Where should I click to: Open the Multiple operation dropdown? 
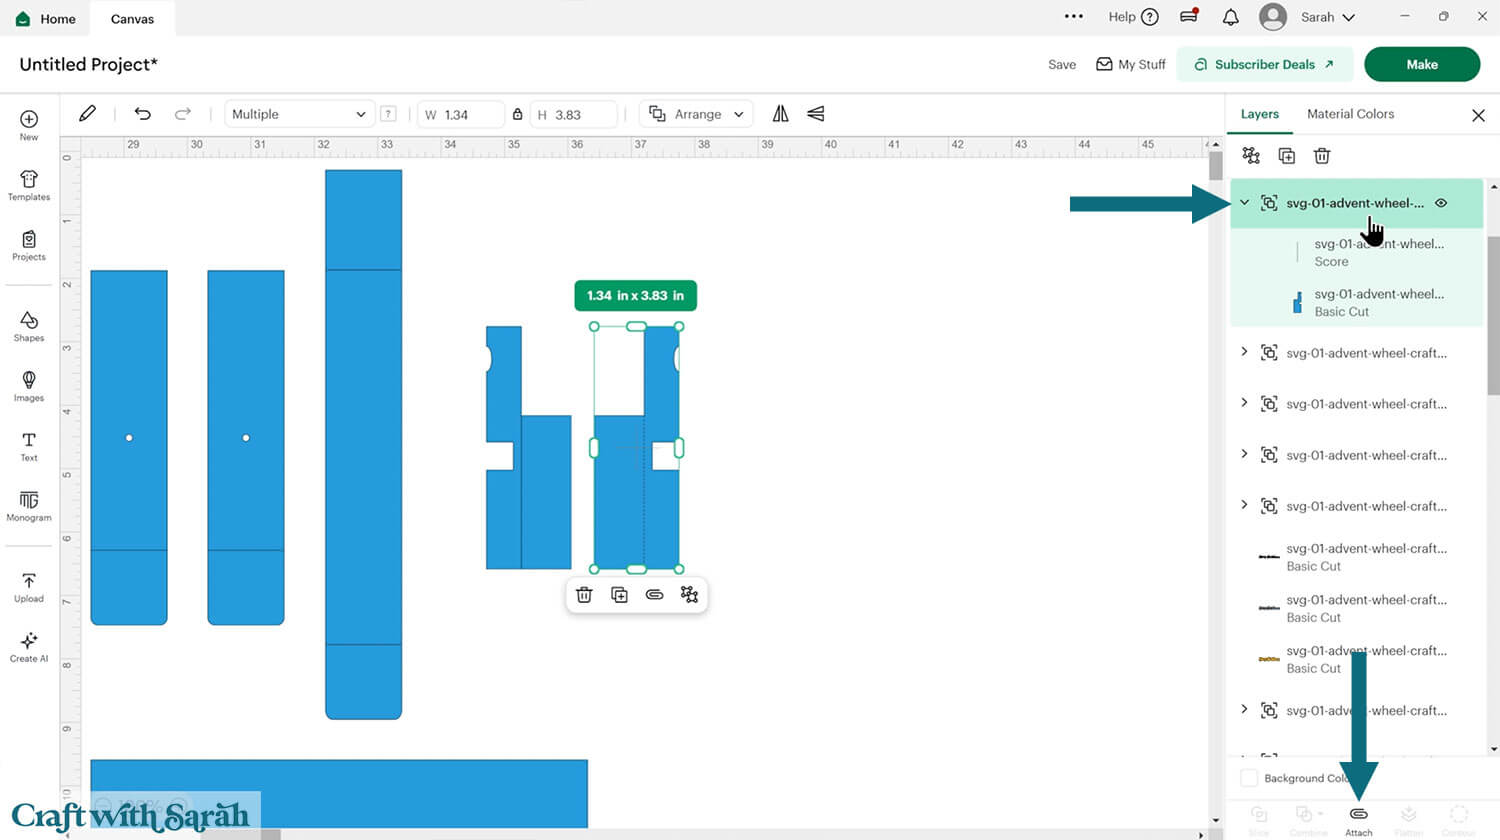point(299,114)
